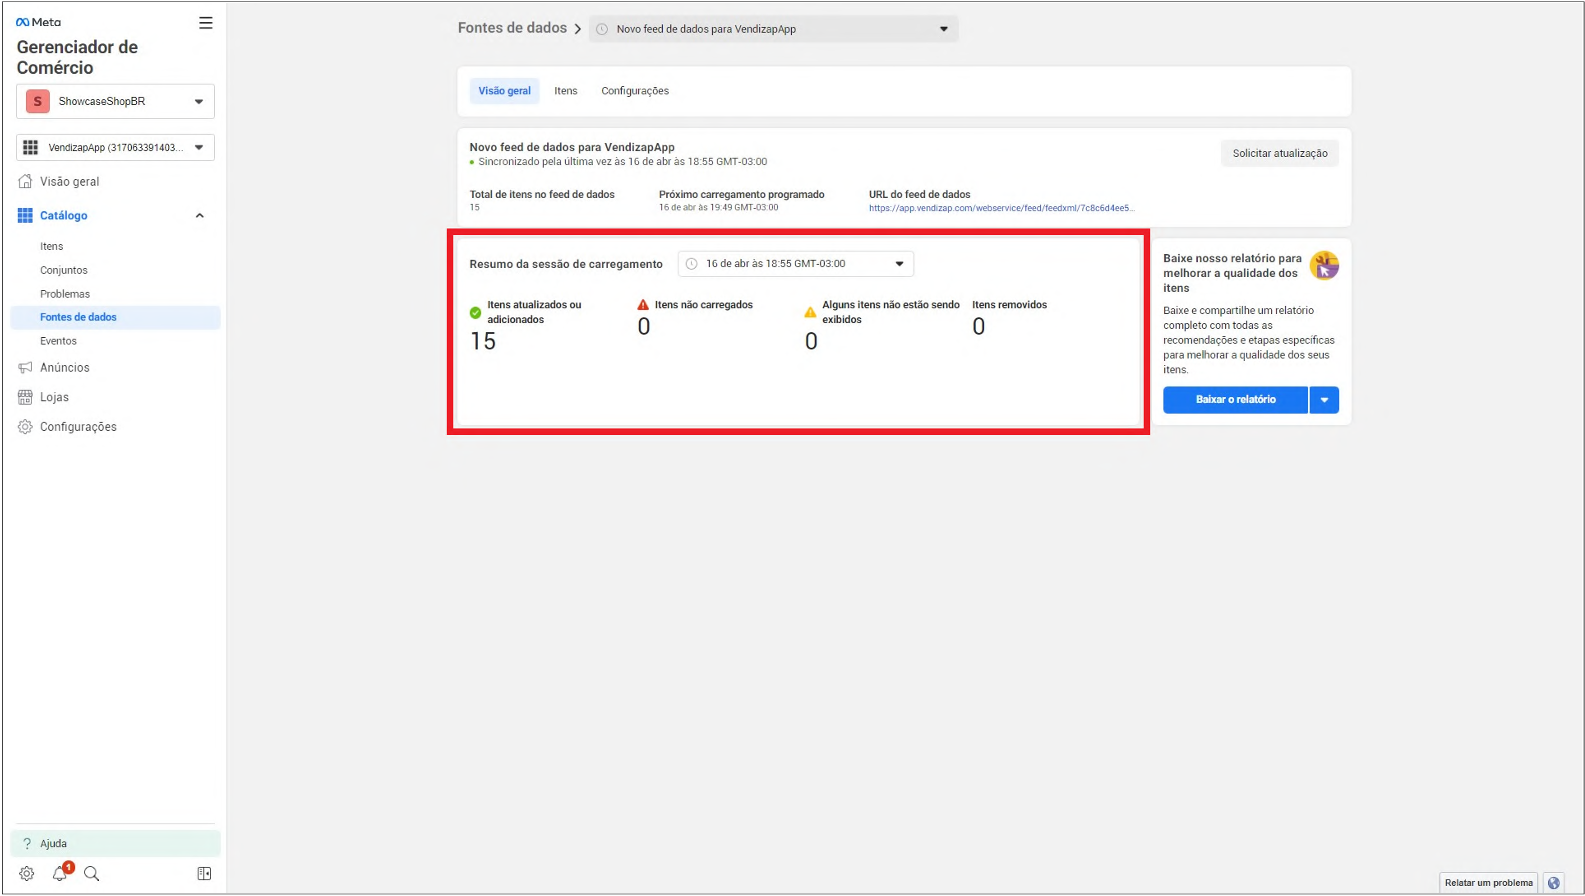Click Relatar um problema button
The width and height of the screenshot is (1585, 896).
pos(1488,882)
